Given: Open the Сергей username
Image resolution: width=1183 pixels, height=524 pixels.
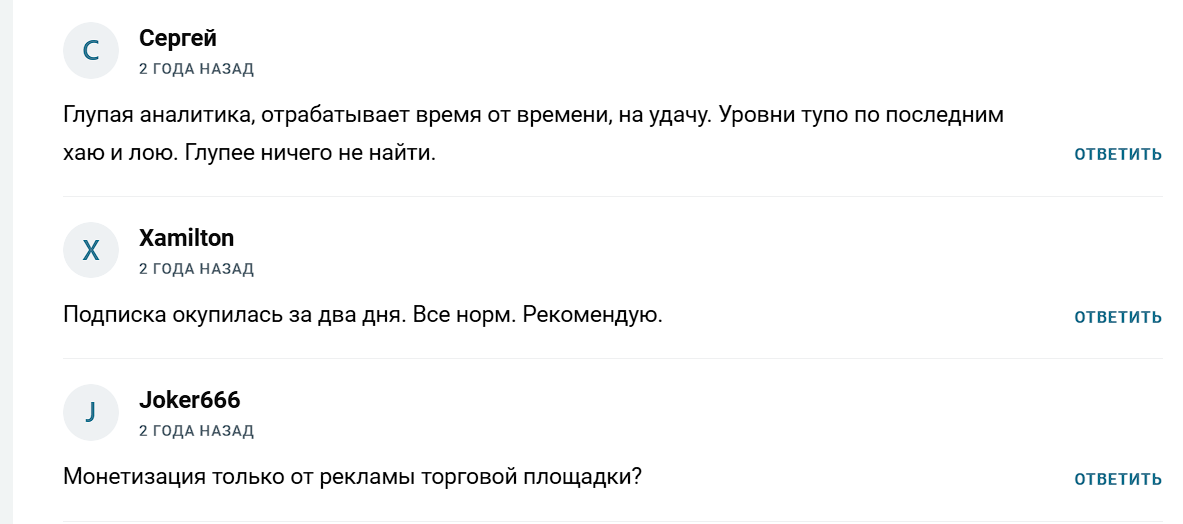Looking at the screenshot, I should 178,38.
